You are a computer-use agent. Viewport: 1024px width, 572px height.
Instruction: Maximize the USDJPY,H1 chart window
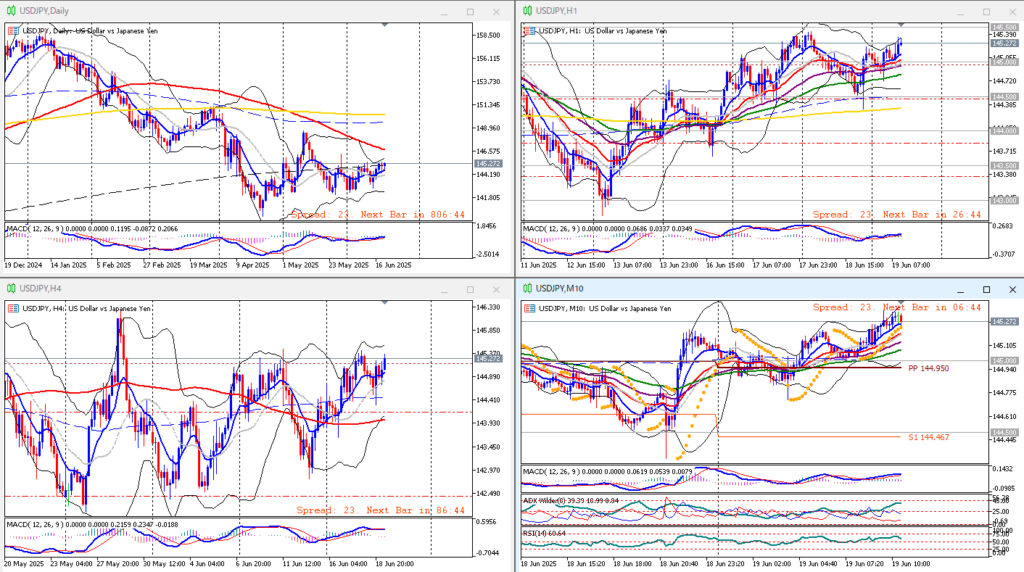(x=987, y=12)
